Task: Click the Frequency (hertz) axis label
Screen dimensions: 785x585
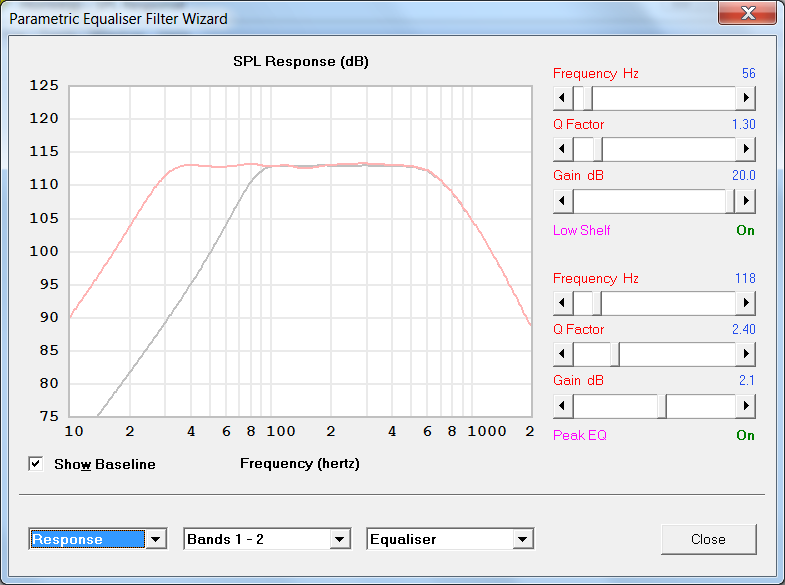Action: [x=300, y=464]
